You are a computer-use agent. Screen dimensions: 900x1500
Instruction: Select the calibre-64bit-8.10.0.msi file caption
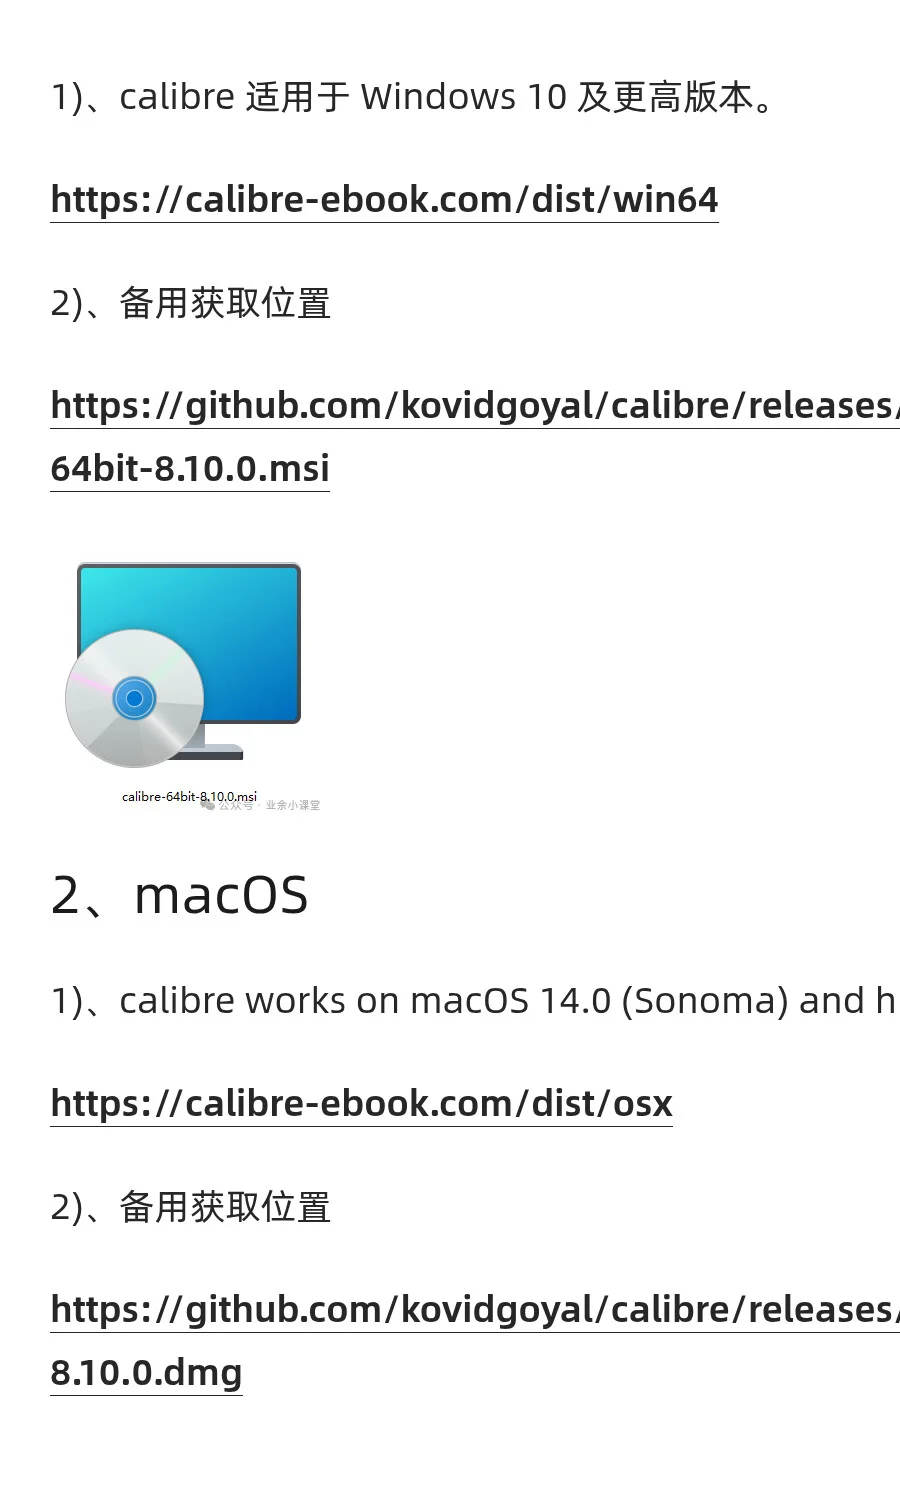(189, 796)
